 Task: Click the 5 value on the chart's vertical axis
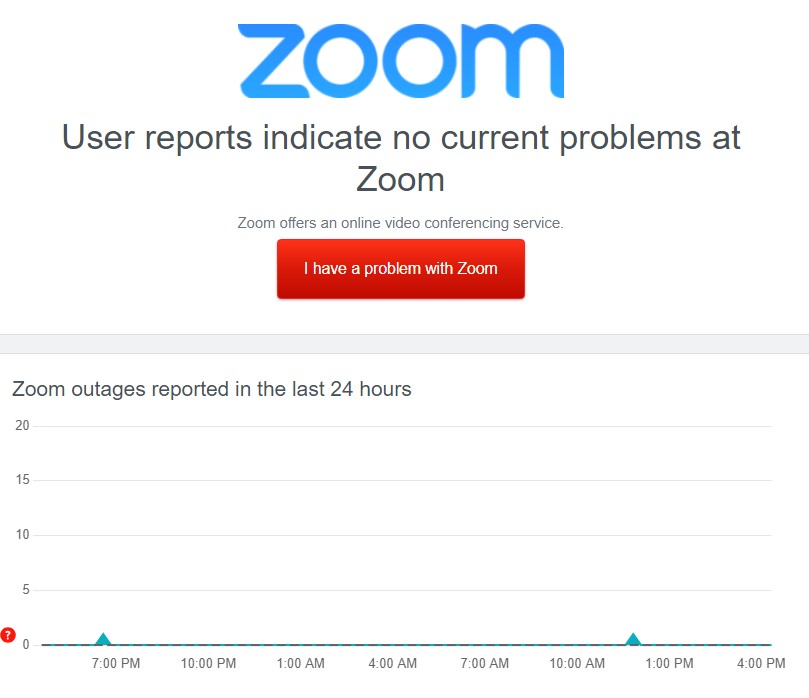[26, 590]
